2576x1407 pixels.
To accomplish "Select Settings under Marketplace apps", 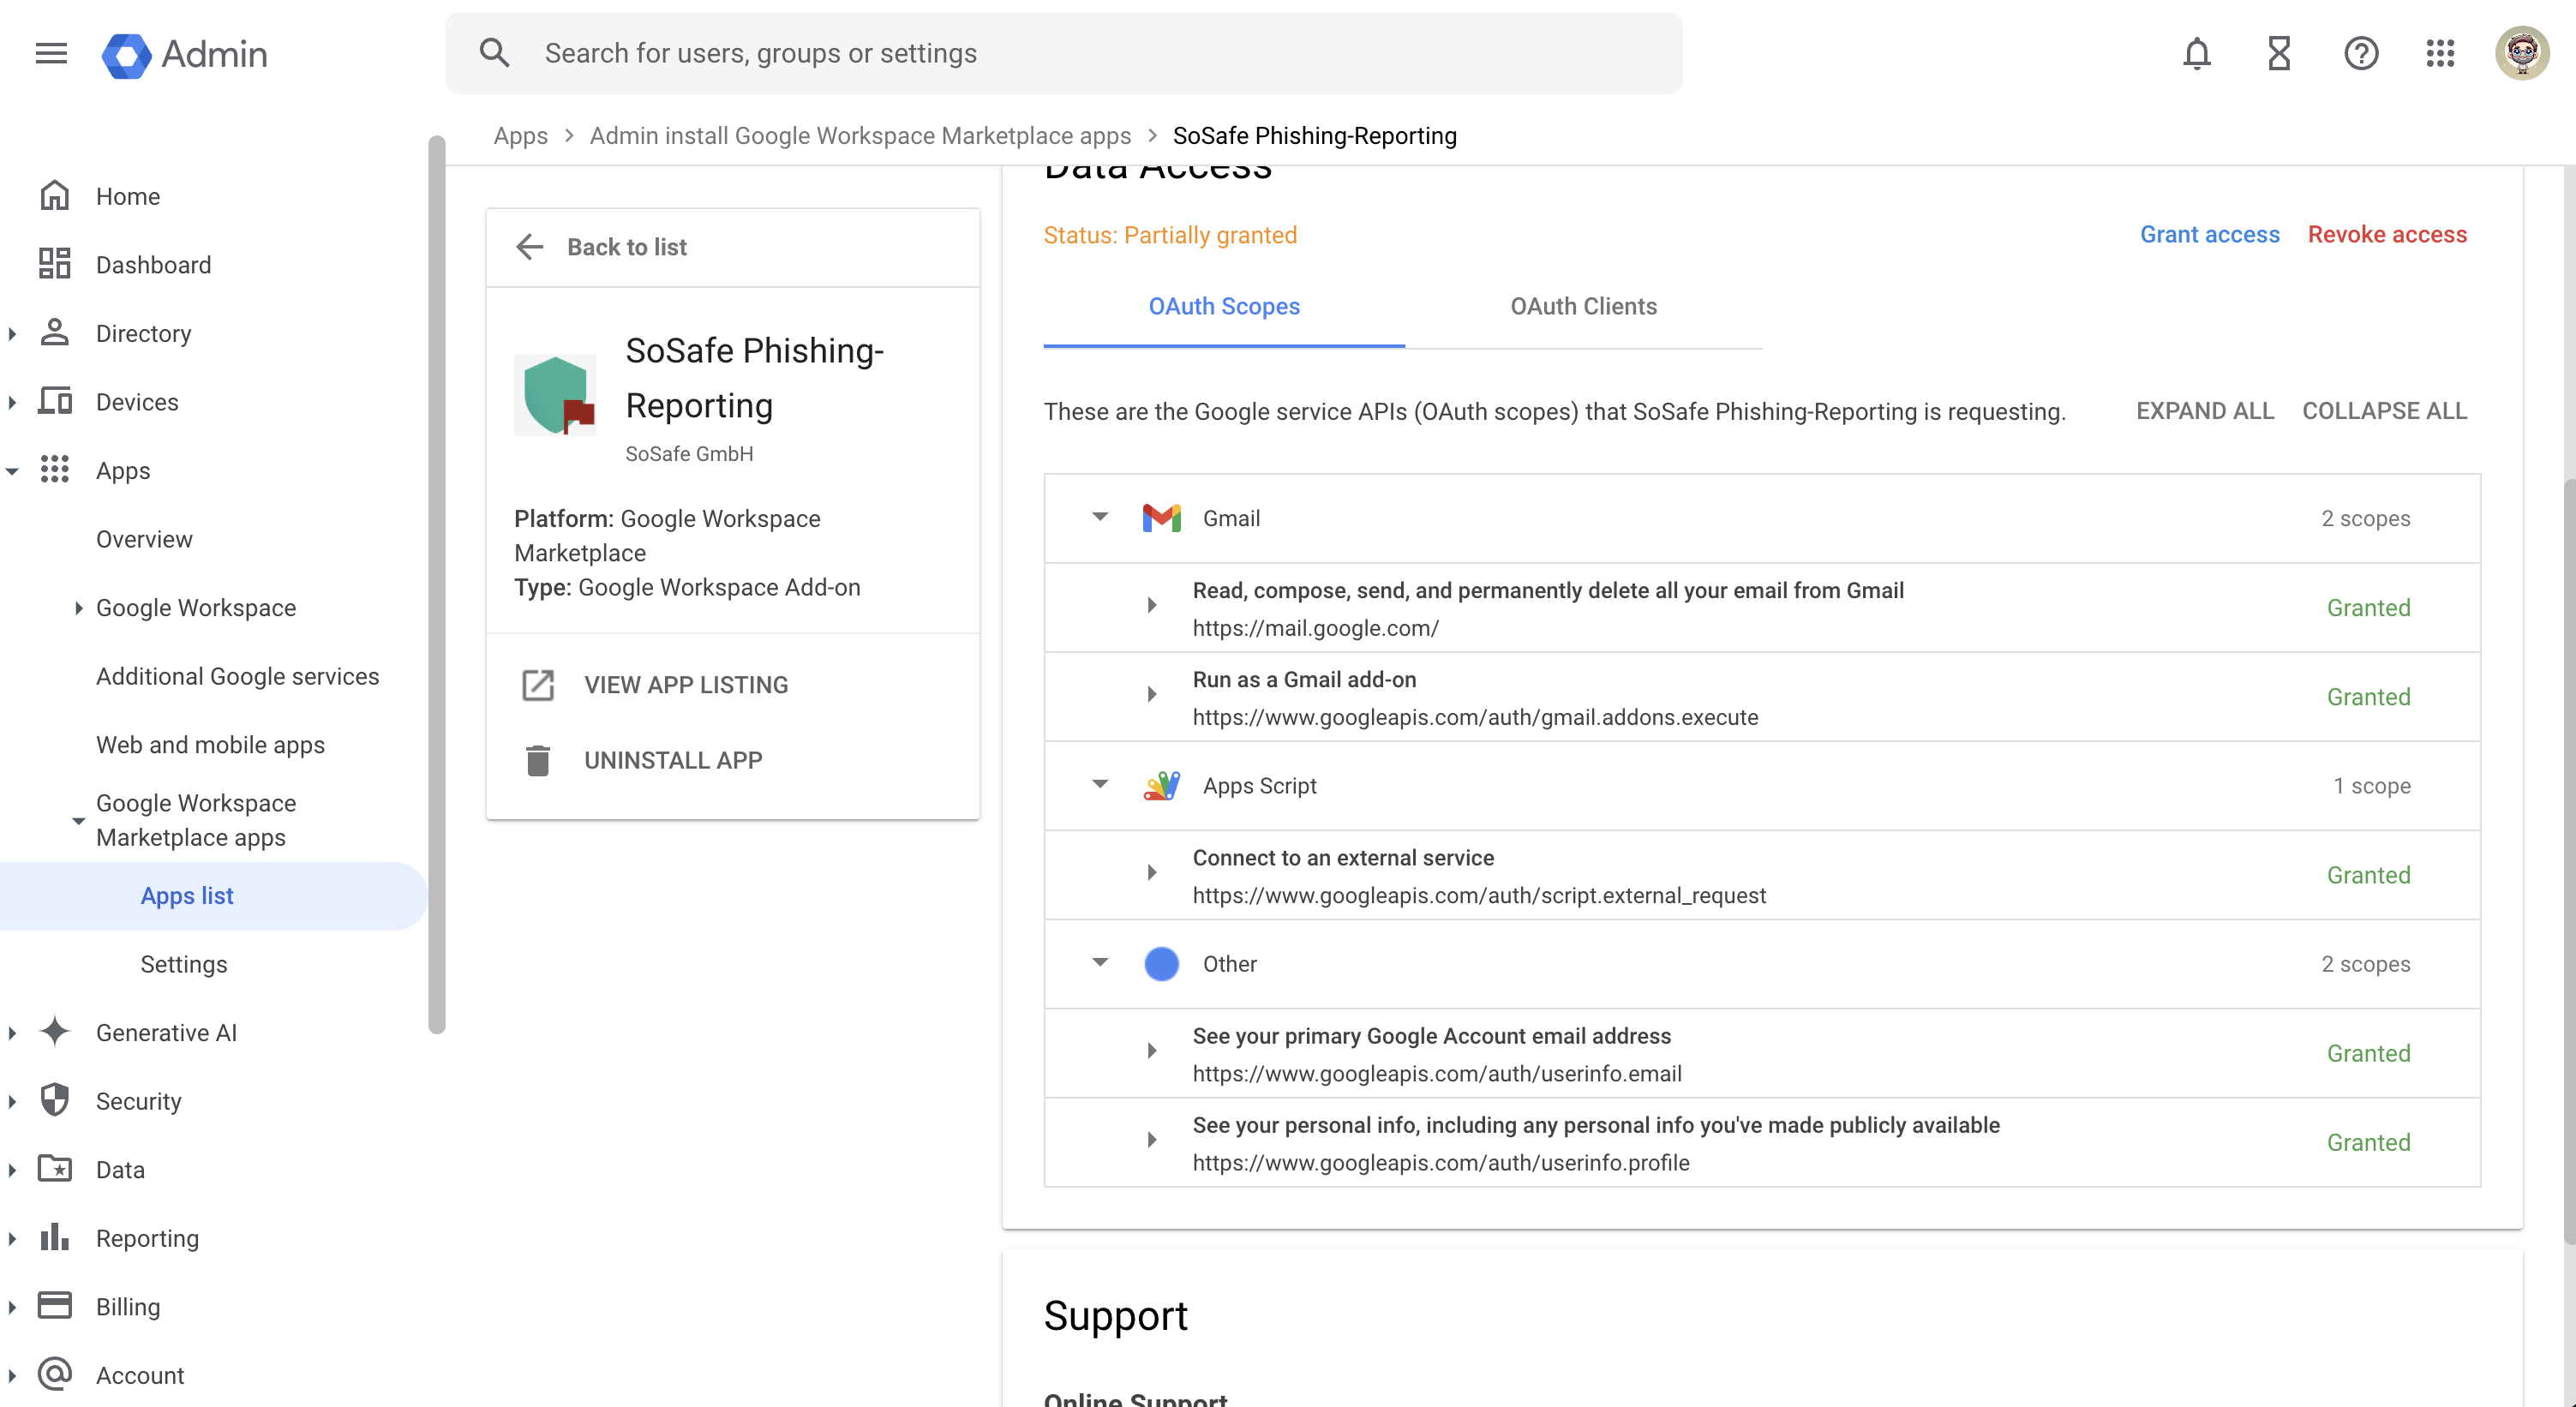I will coord(184,964).
